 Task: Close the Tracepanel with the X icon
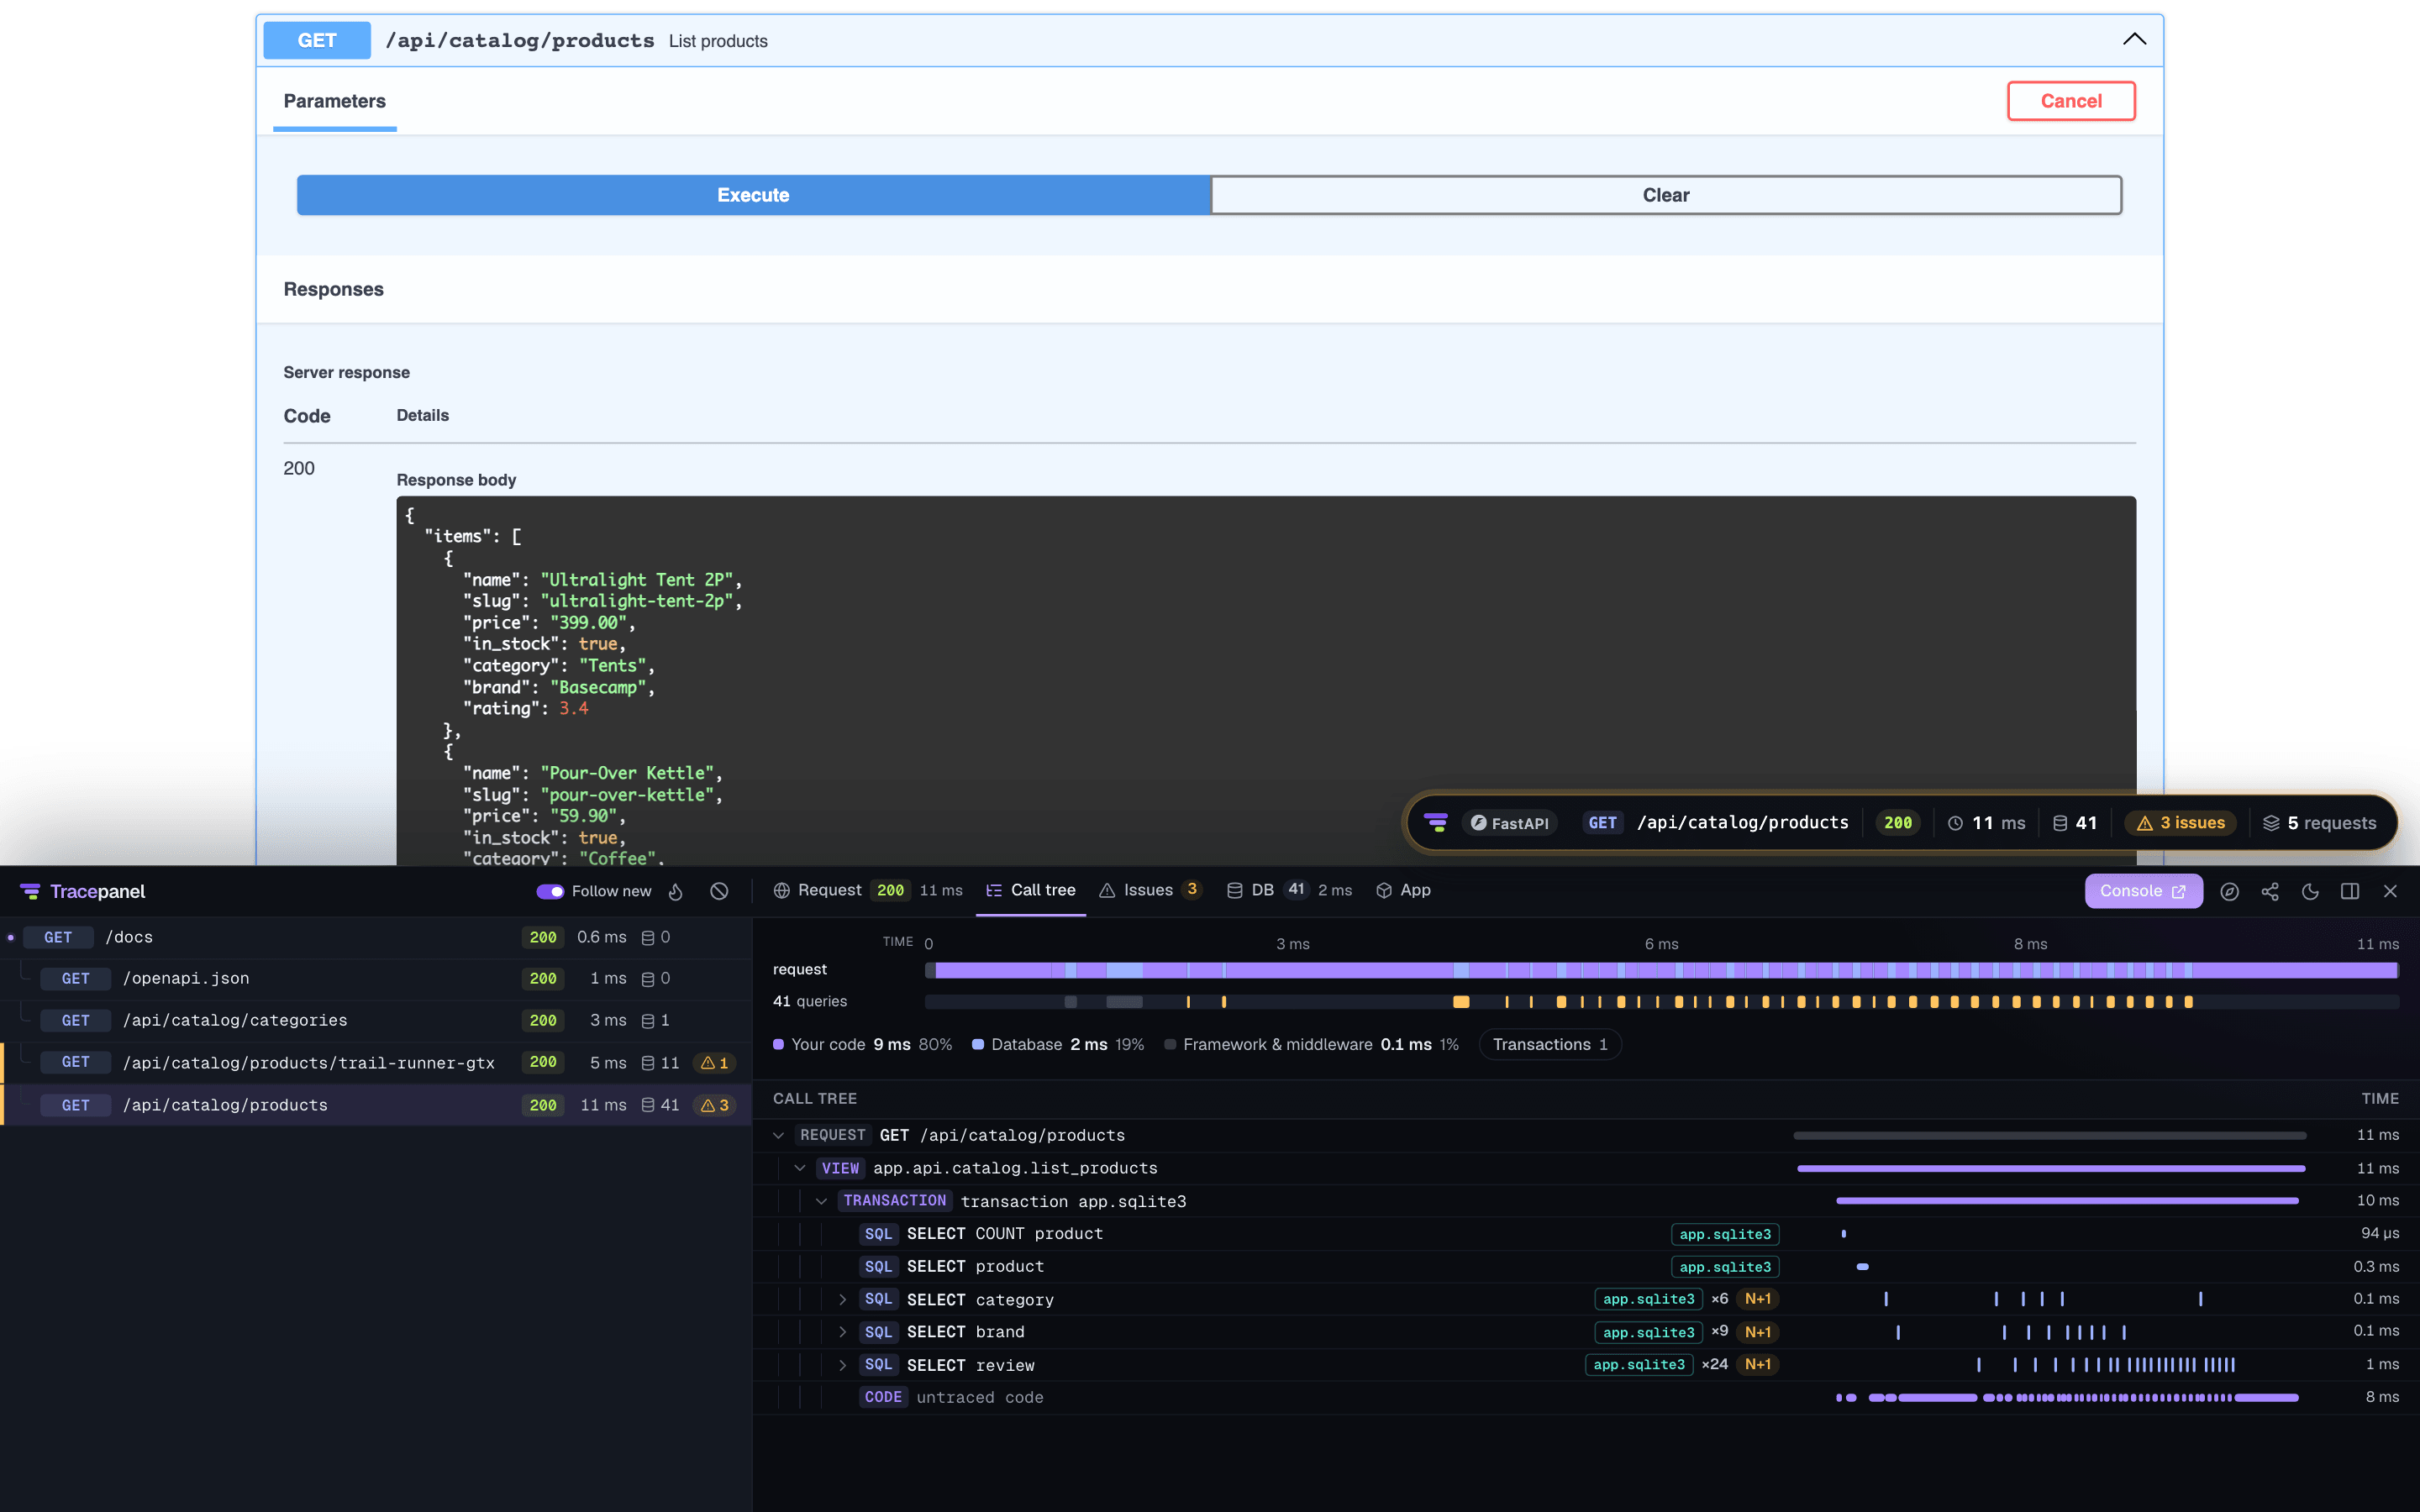click(2390, 891)
